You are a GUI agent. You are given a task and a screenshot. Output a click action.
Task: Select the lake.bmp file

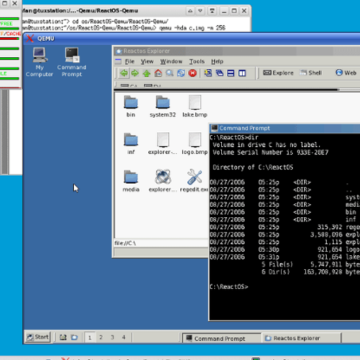click(x=195, y=106)
